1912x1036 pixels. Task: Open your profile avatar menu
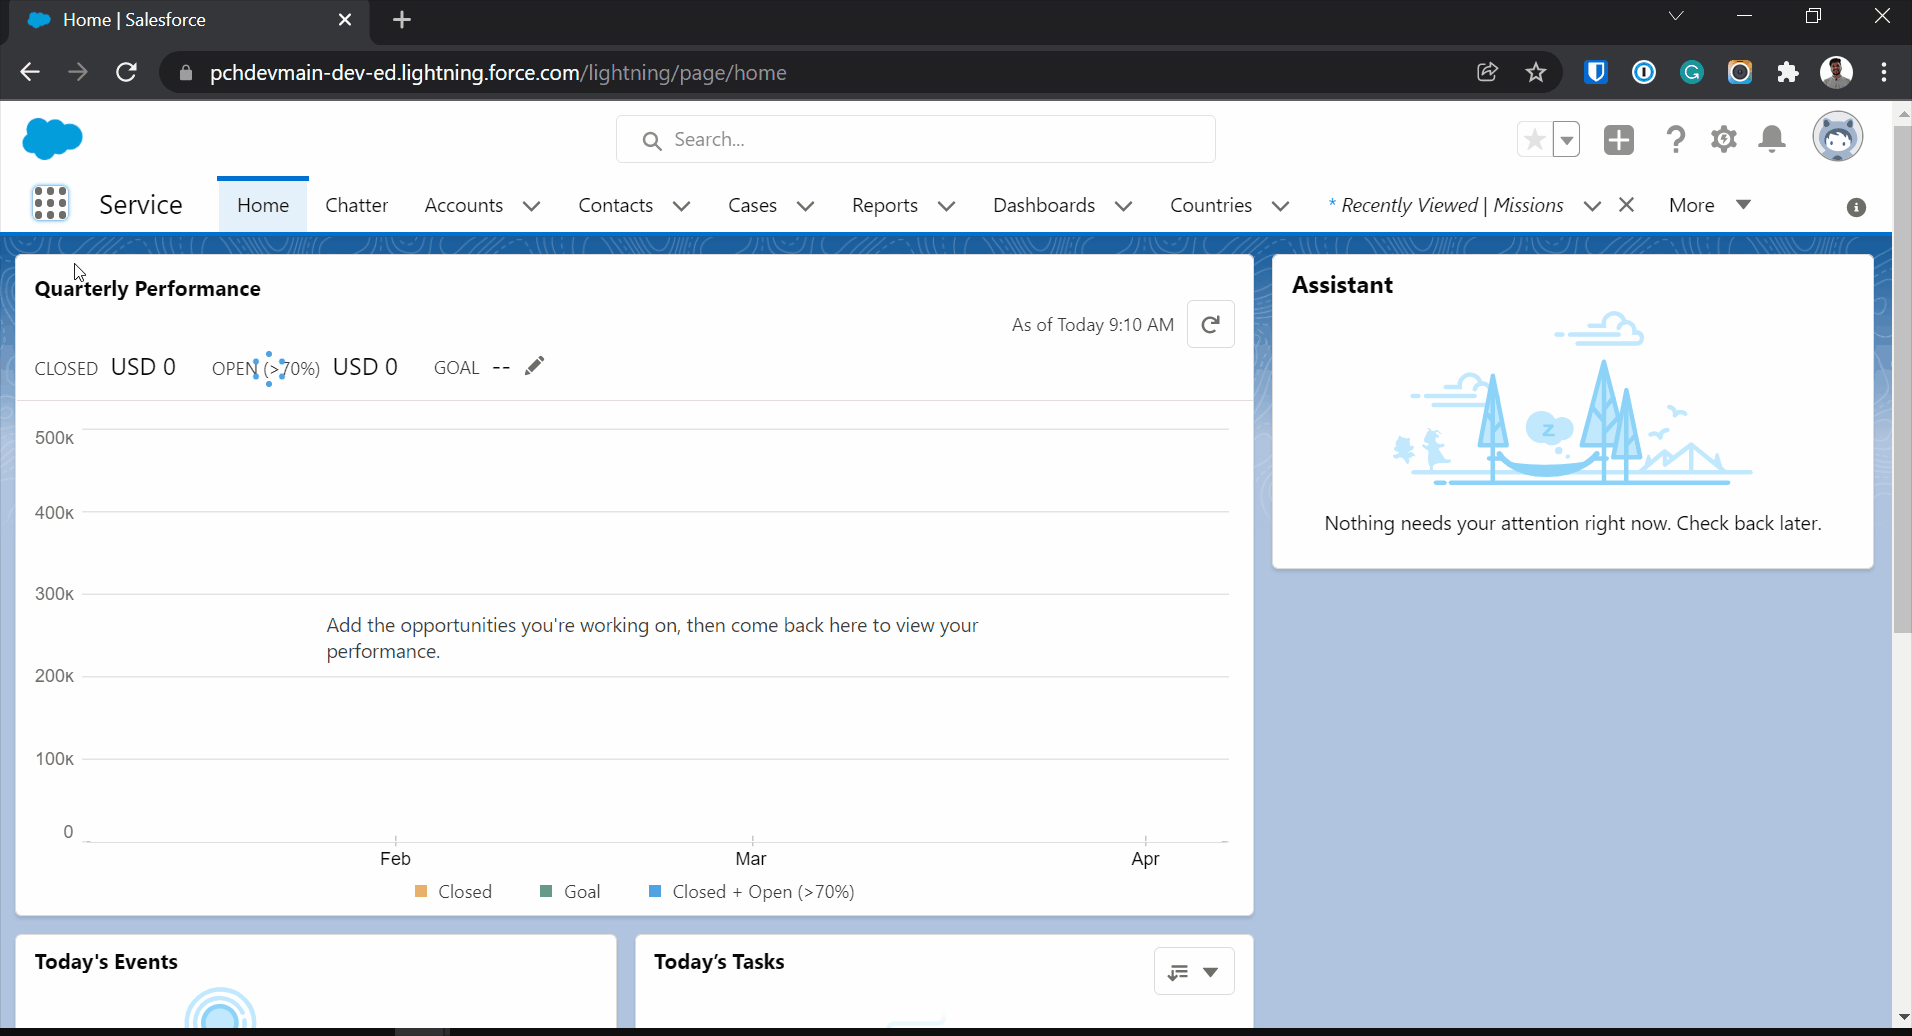[x=1838, y=137]
